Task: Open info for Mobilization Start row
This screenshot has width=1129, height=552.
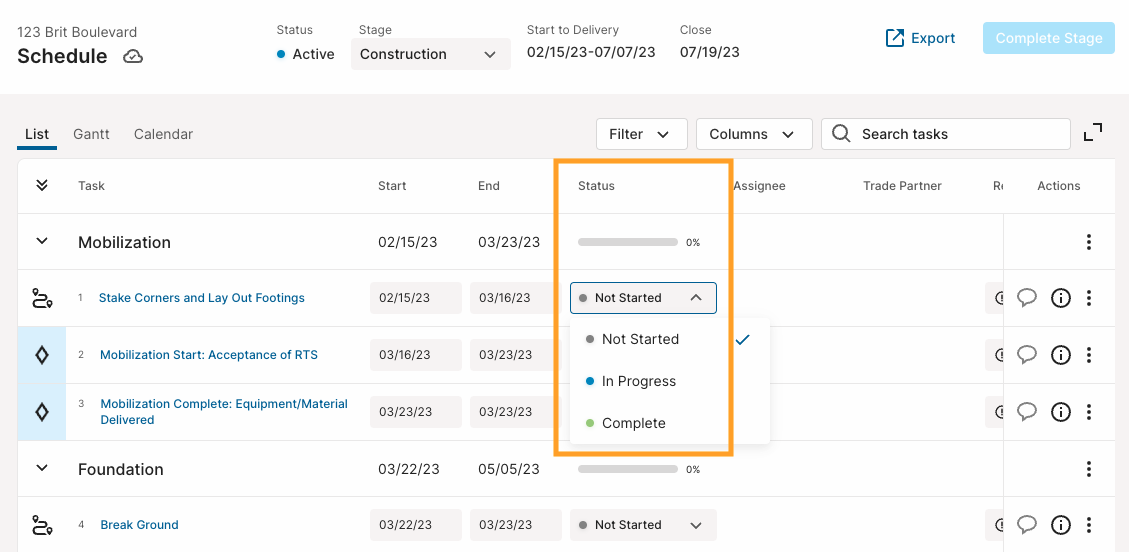Action: 1061,355
